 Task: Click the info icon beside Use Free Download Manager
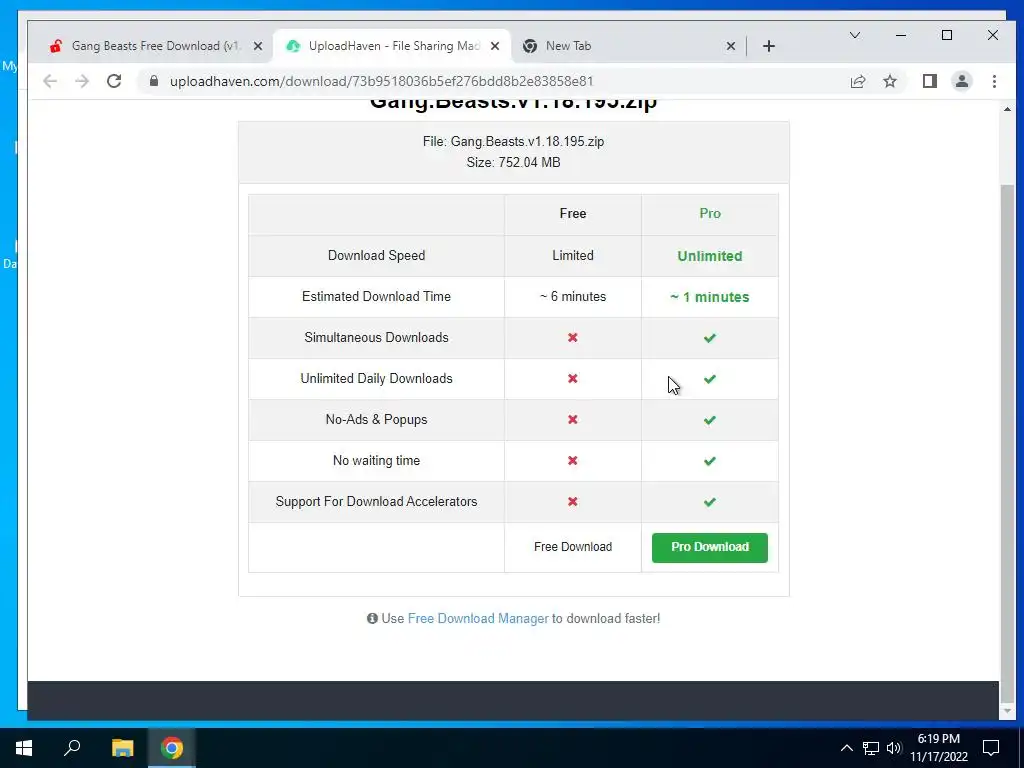click(372, 618)
